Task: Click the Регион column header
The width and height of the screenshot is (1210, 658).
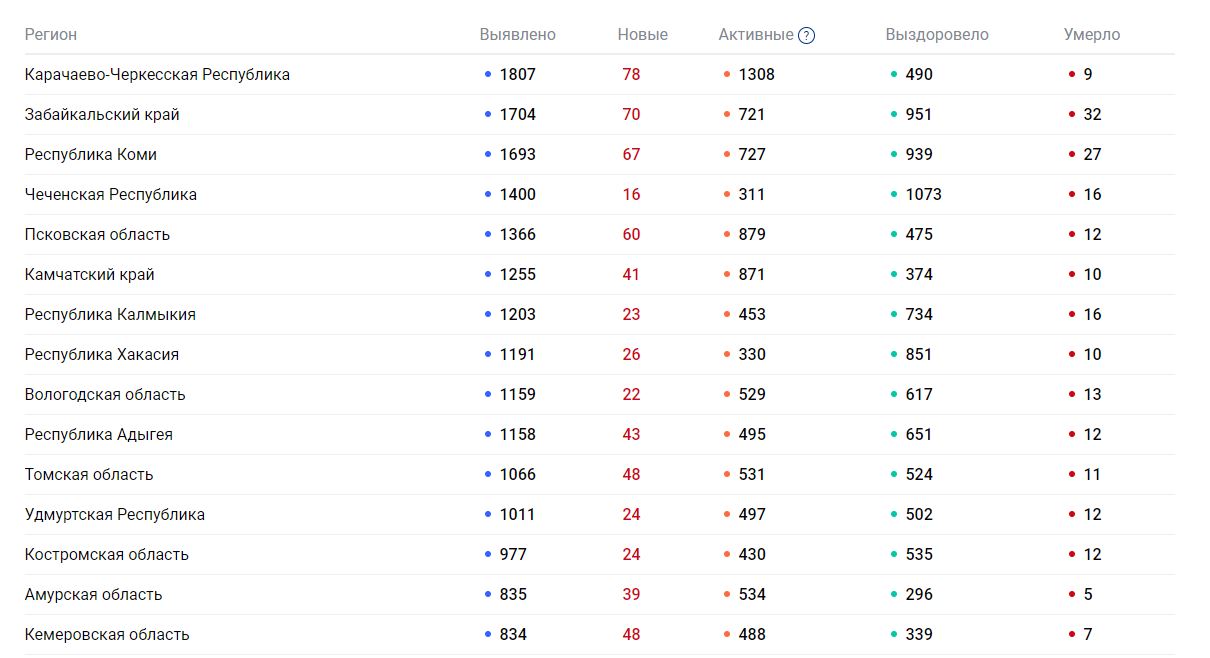Action: 51,35
